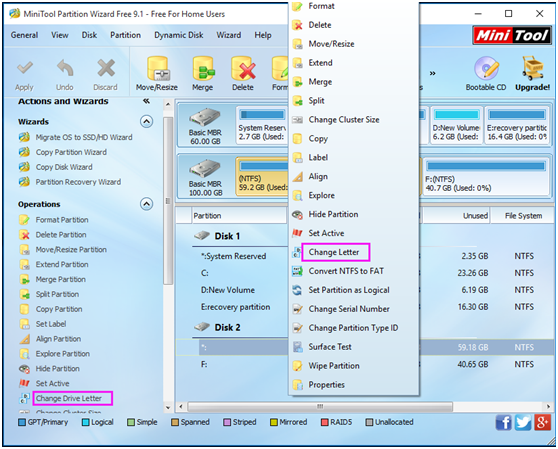
Task: Open the Dynamic Disk menu
Action: click(179, 35)
